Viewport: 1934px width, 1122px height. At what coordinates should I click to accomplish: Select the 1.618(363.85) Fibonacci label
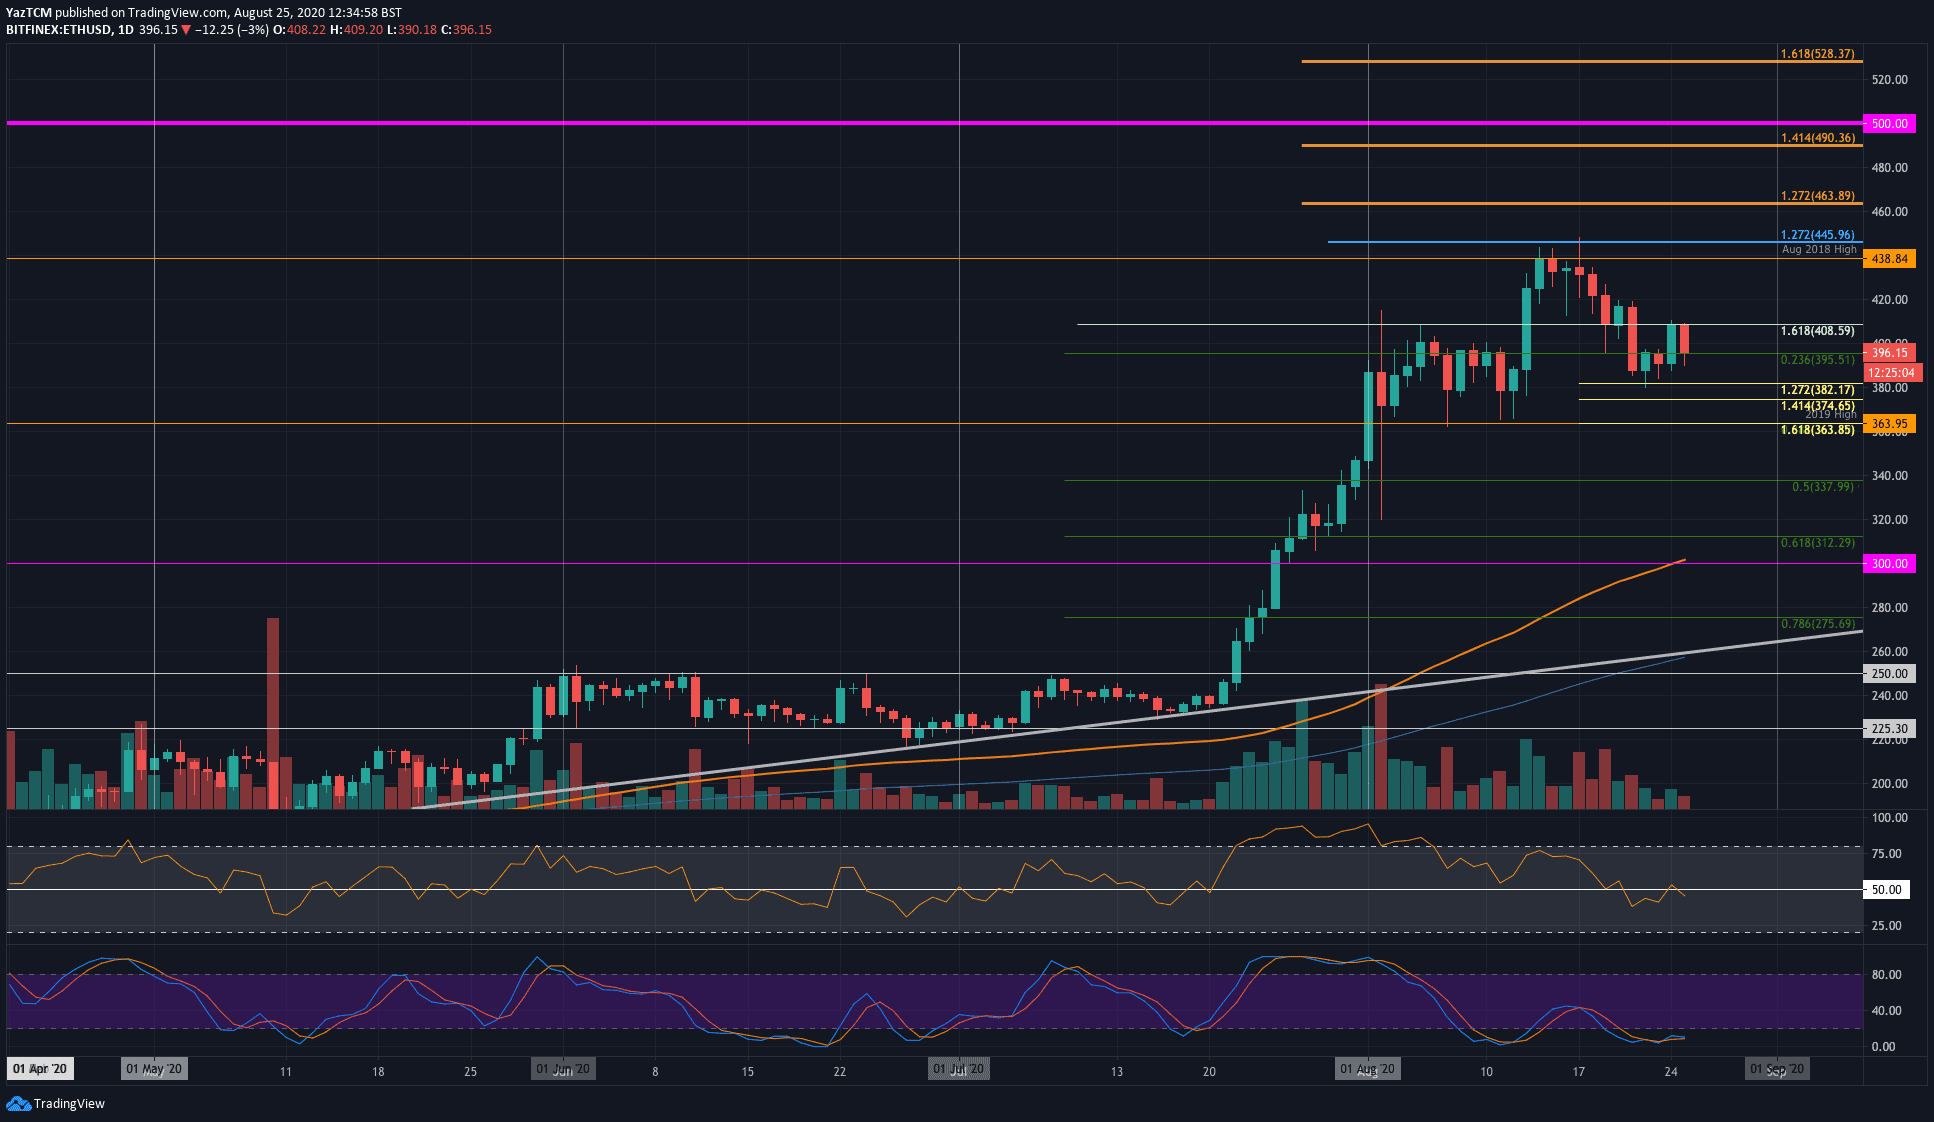coord(1817,430)
